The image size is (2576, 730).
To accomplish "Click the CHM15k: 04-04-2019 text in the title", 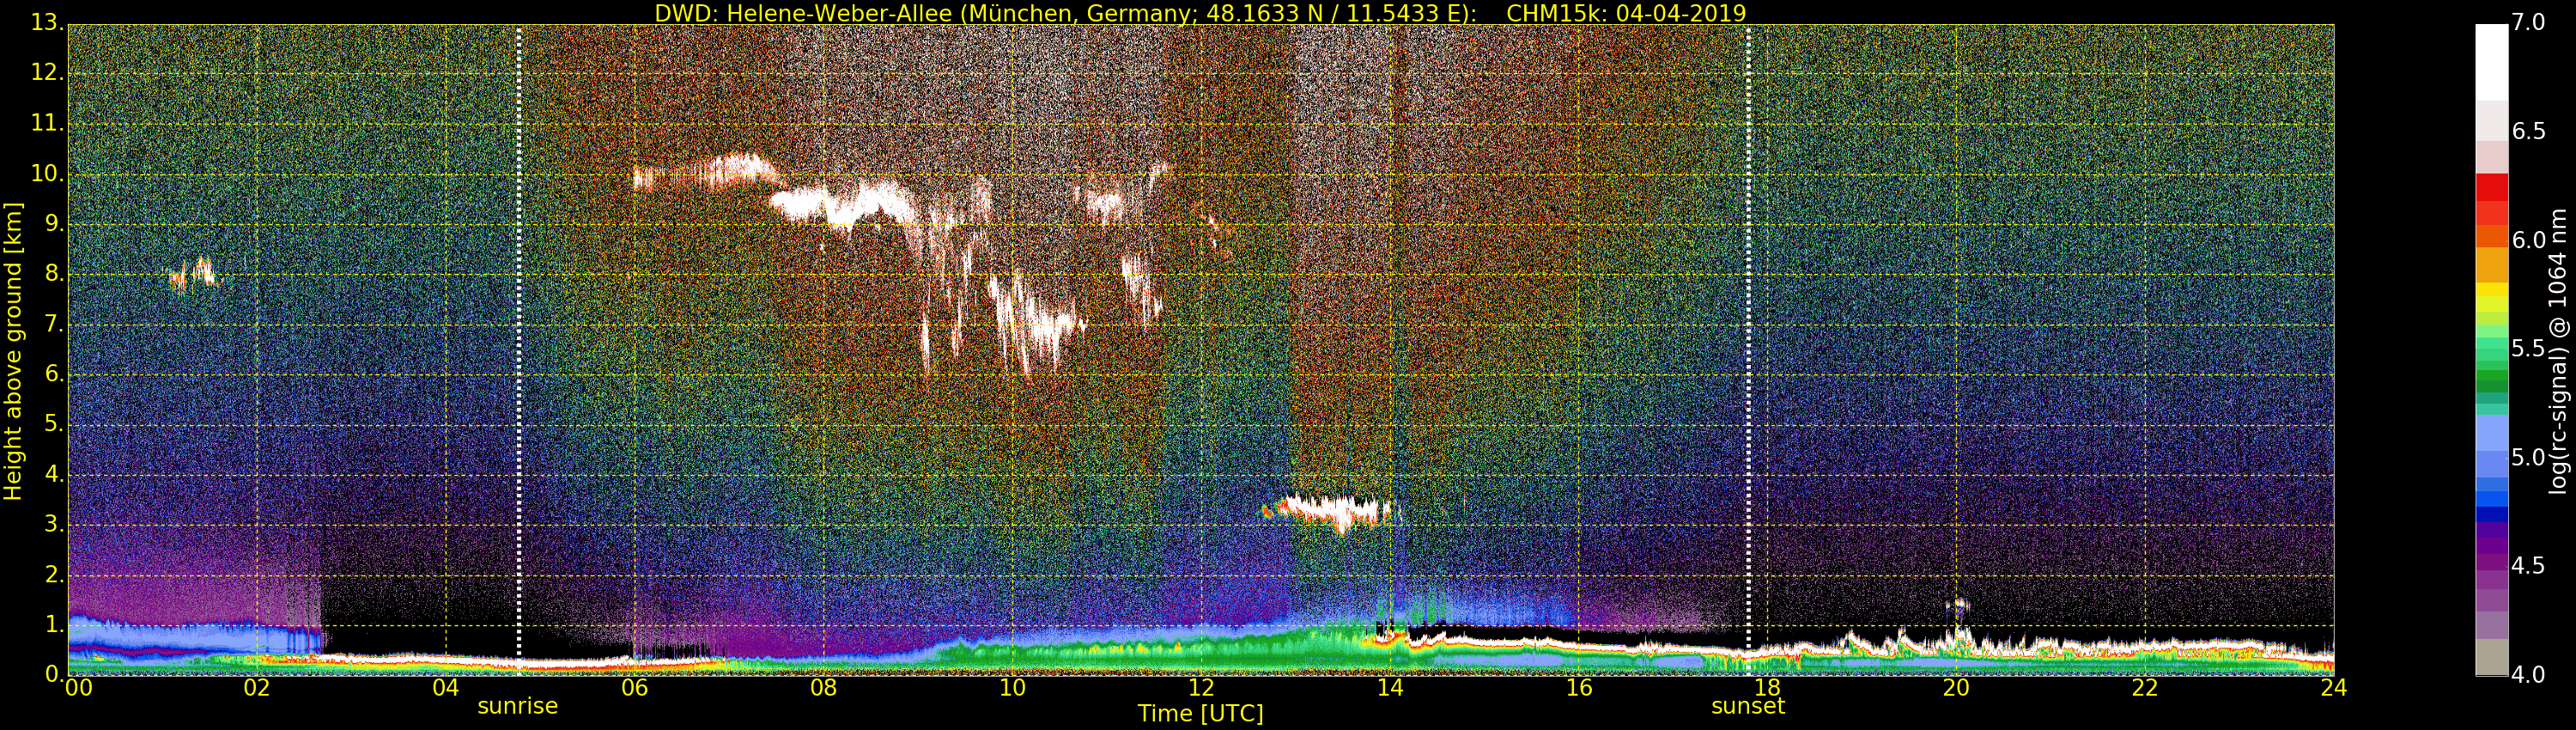I will [x=1625, y=13].
